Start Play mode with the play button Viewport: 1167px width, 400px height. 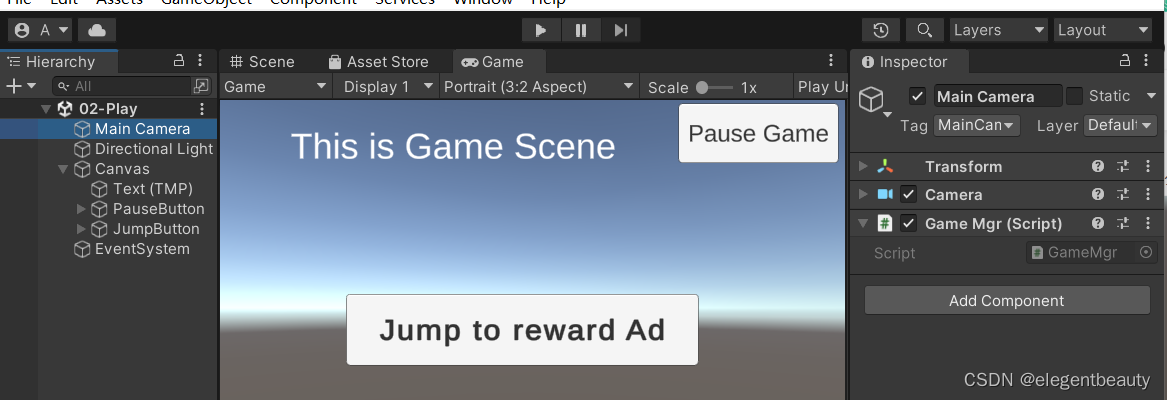[541, 31]
